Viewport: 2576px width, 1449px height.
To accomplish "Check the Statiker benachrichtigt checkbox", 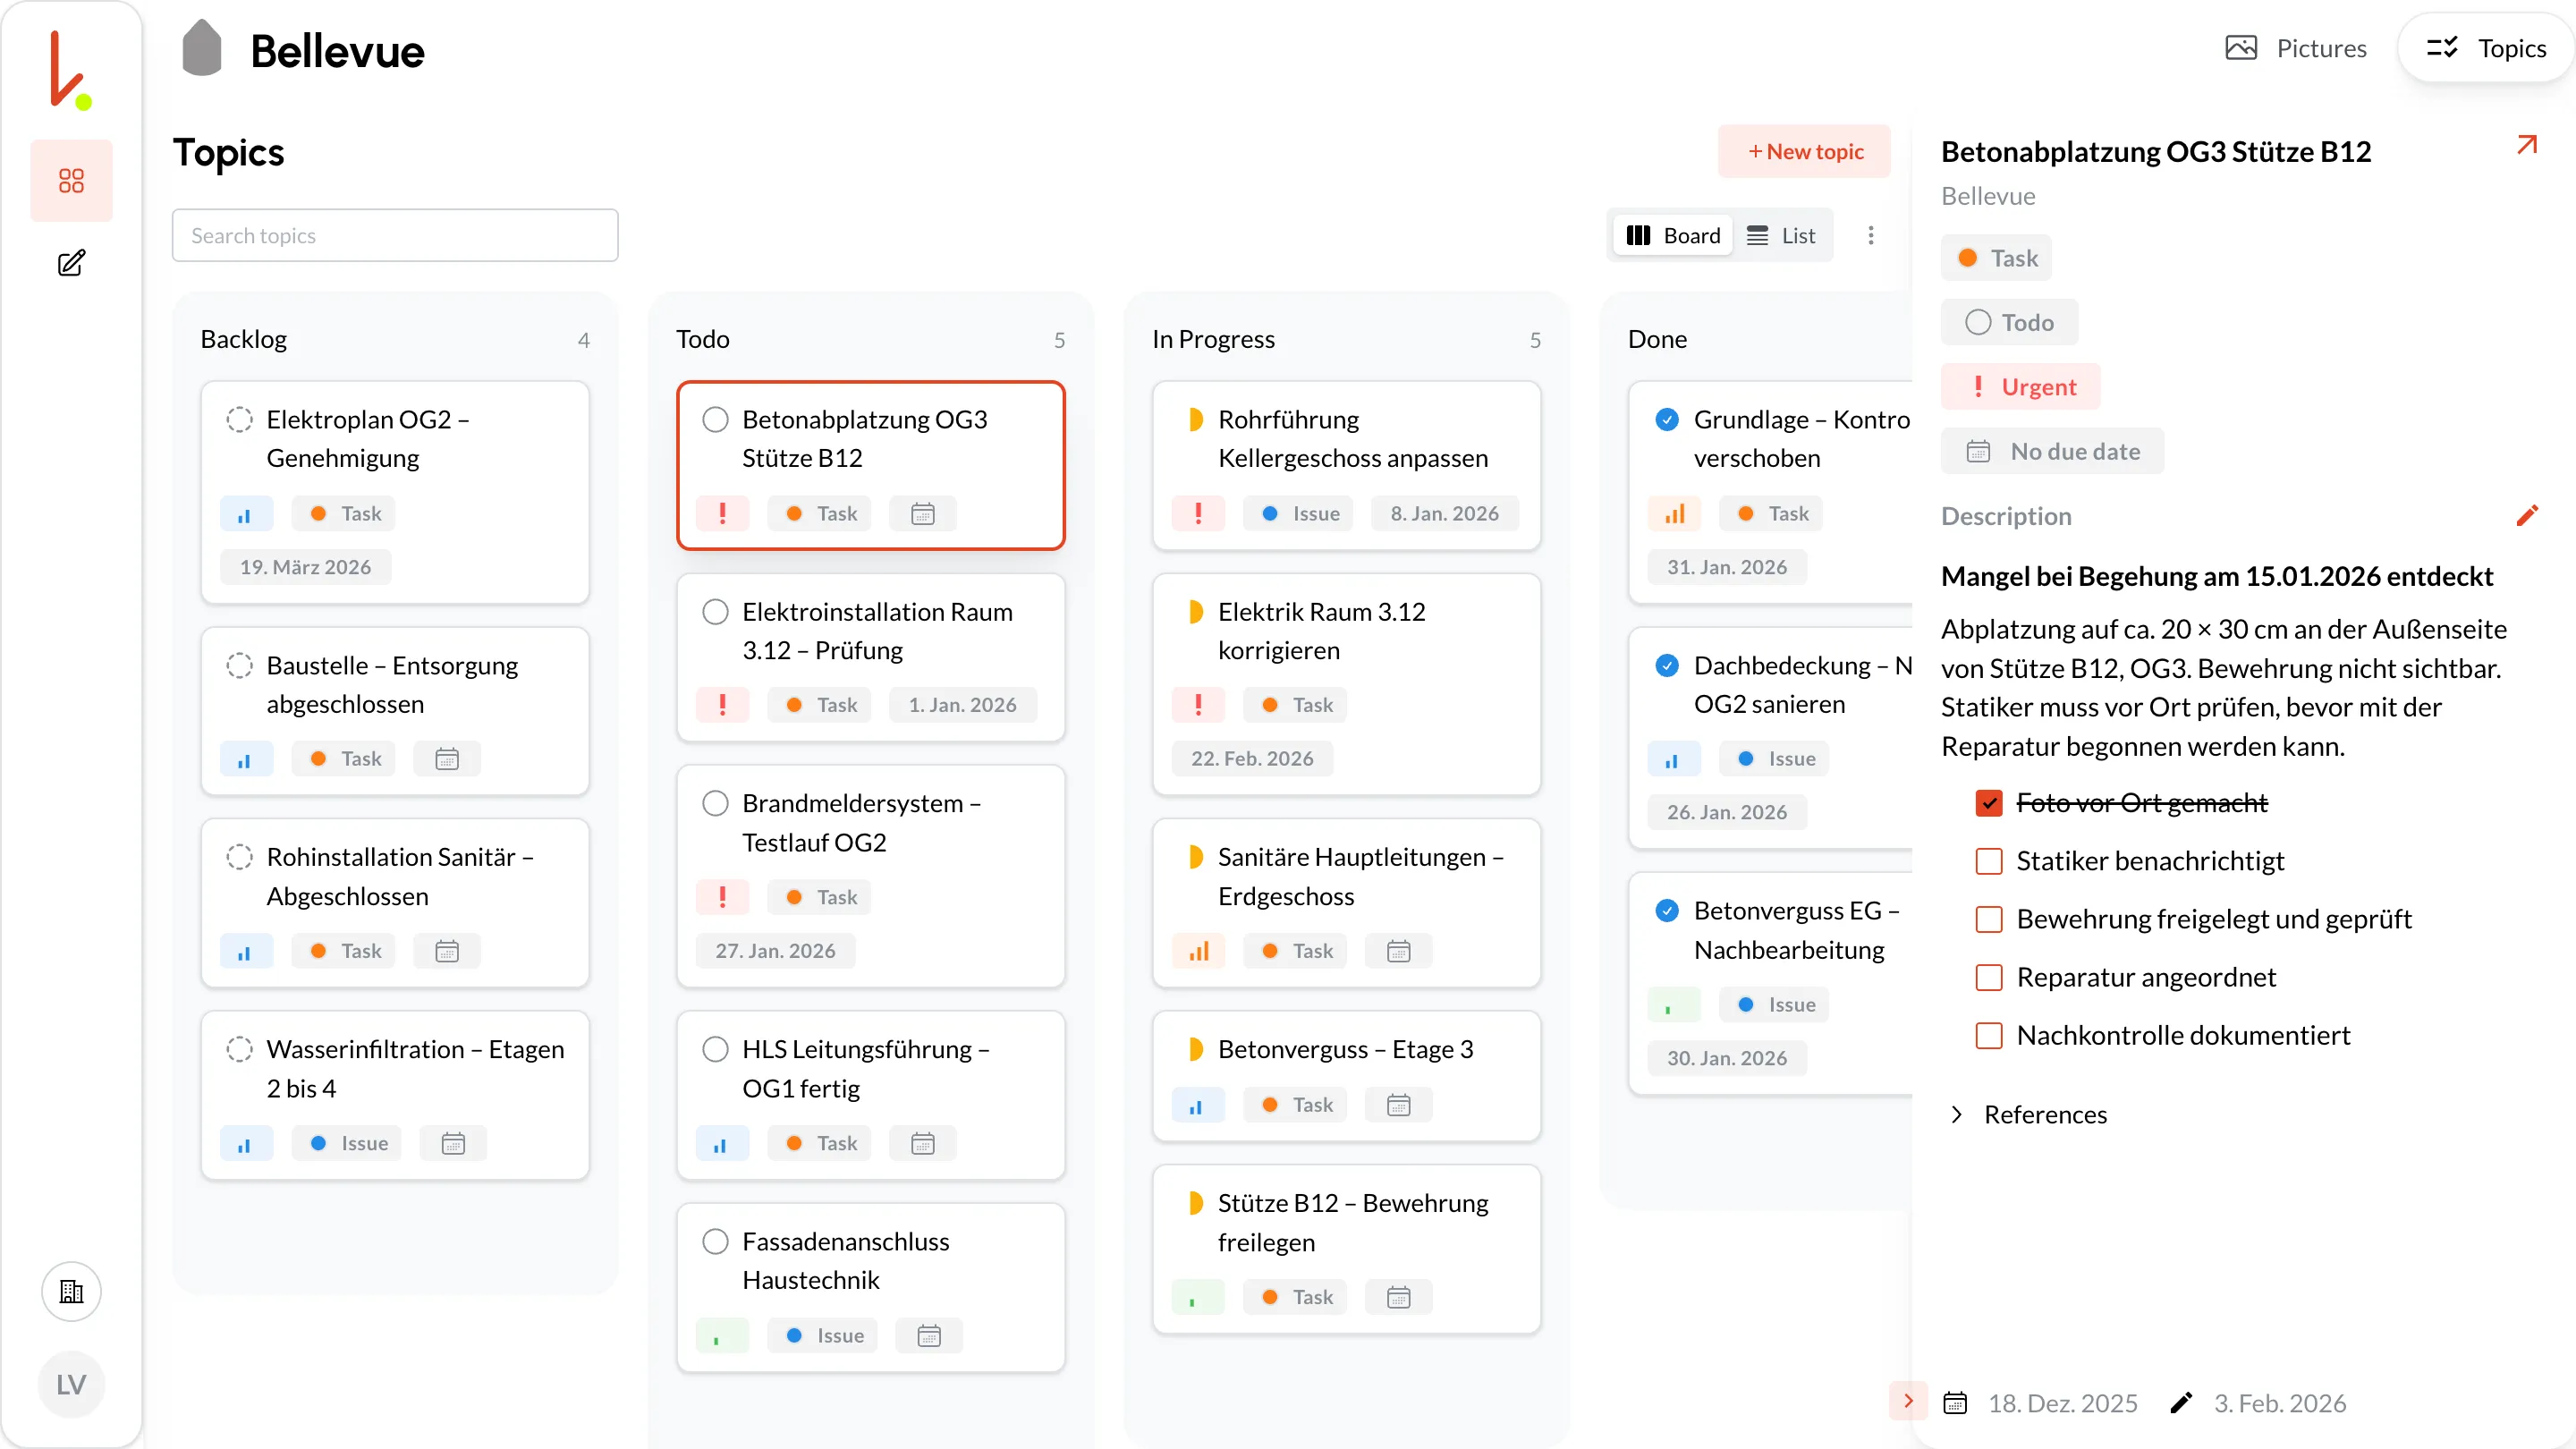I will pos(1990,861).
